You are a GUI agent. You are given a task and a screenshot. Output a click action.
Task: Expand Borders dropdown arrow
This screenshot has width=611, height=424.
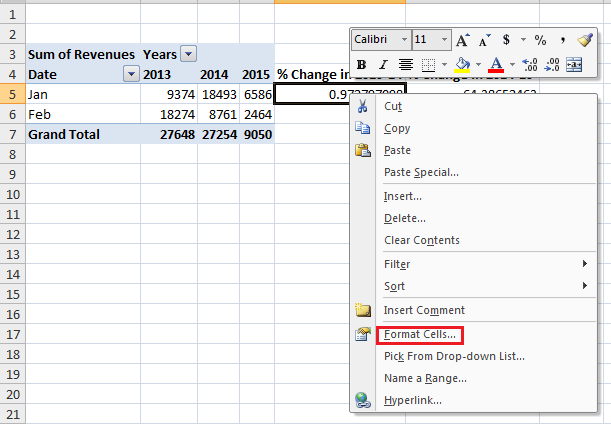click(x=444, y=65)
